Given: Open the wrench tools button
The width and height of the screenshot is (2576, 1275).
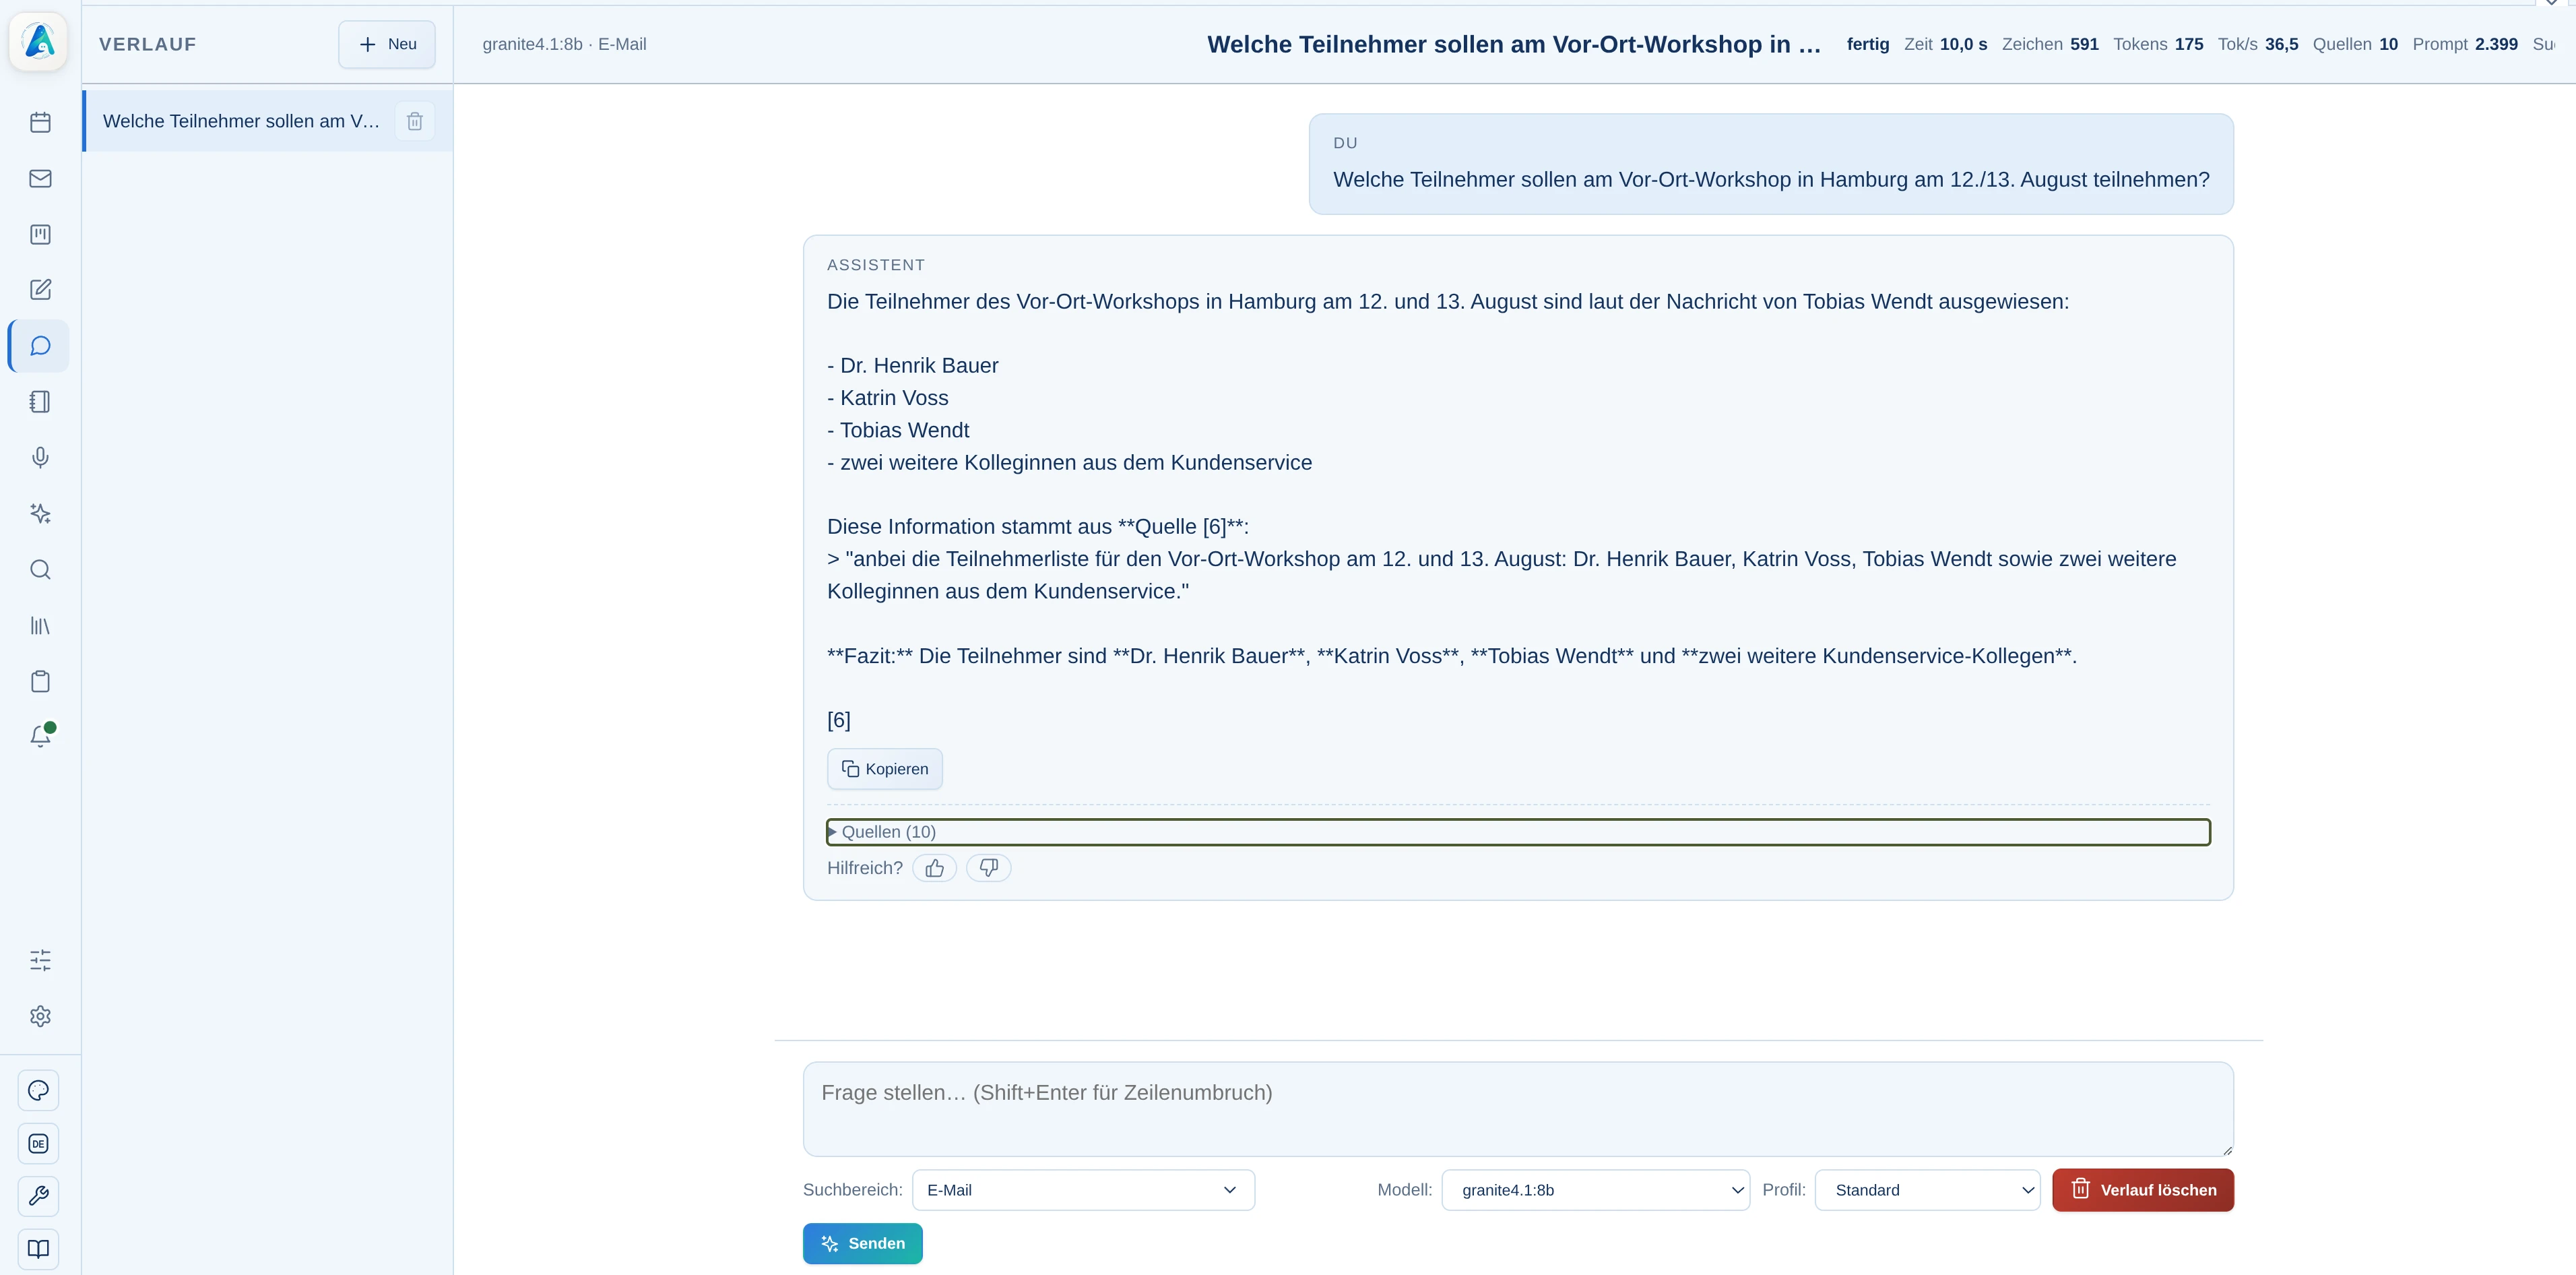Looking at the screenshot, I should coord(39,1196).
